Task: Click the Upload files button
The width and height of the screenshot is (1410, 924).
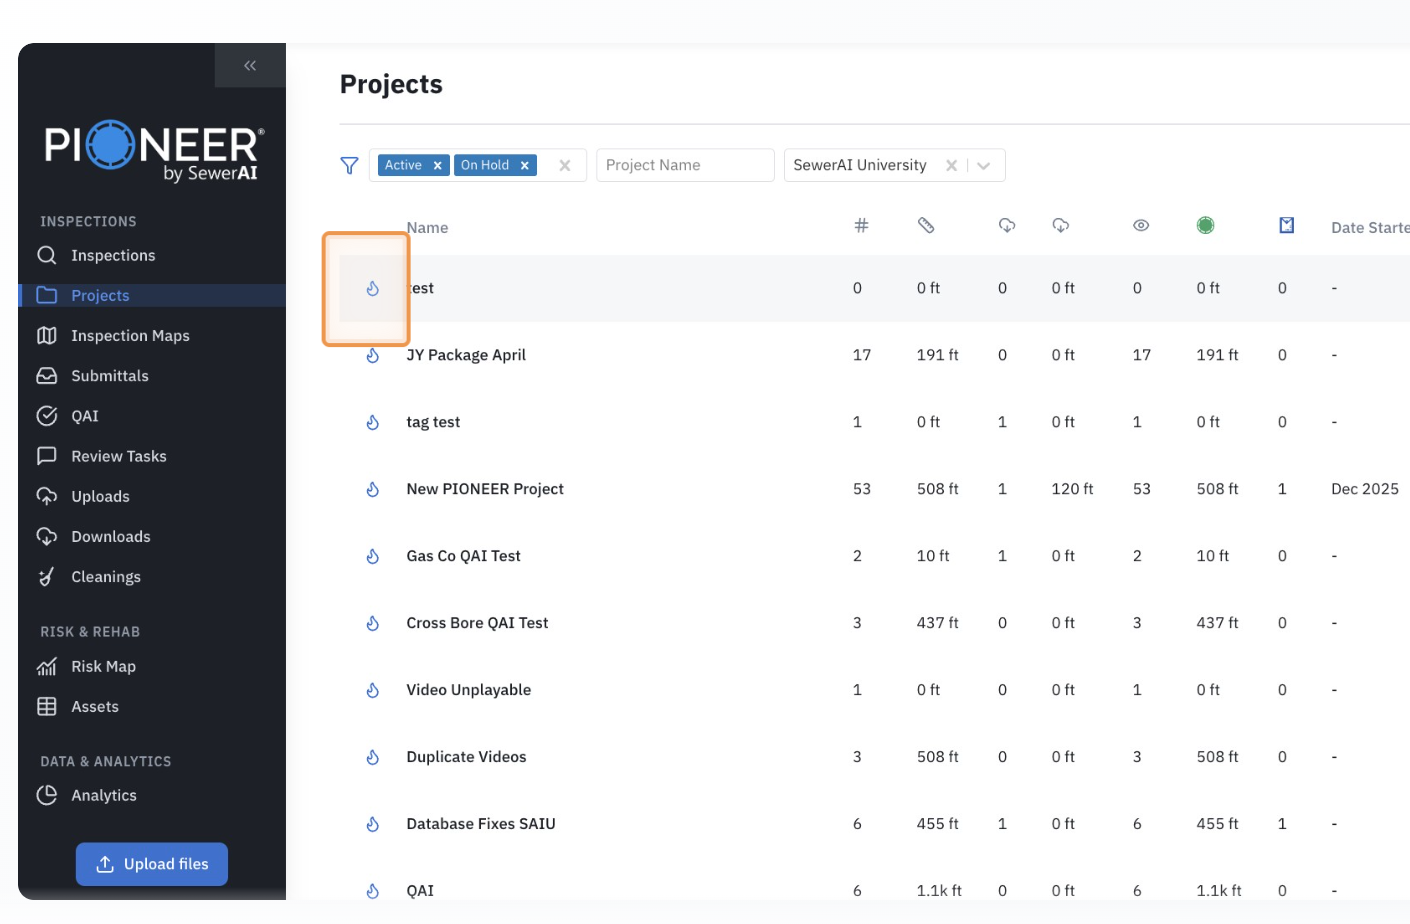Action: tap(152, 864)
